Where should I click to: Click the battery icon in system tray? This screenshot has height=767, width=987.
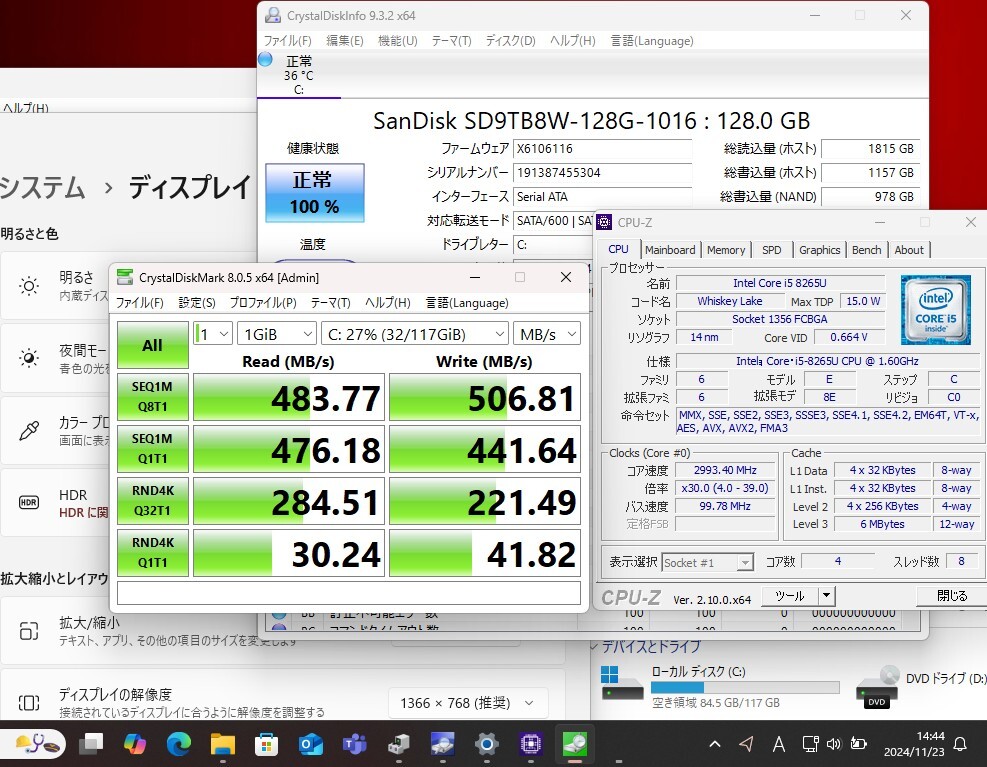(859, 744)
